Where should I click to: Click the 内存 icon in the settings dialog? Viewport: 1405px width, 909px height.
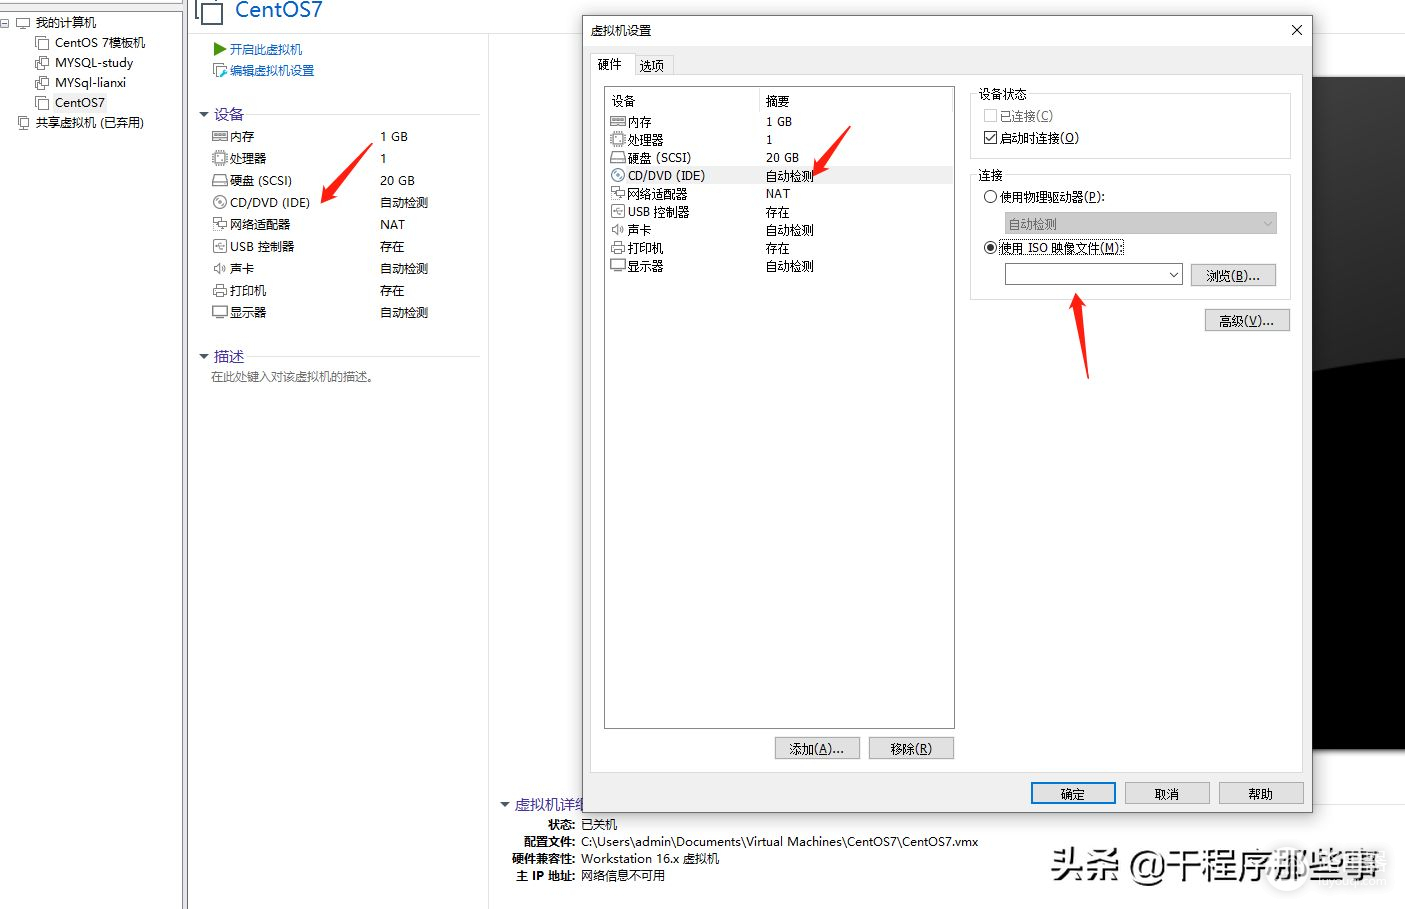coord(618,121)
